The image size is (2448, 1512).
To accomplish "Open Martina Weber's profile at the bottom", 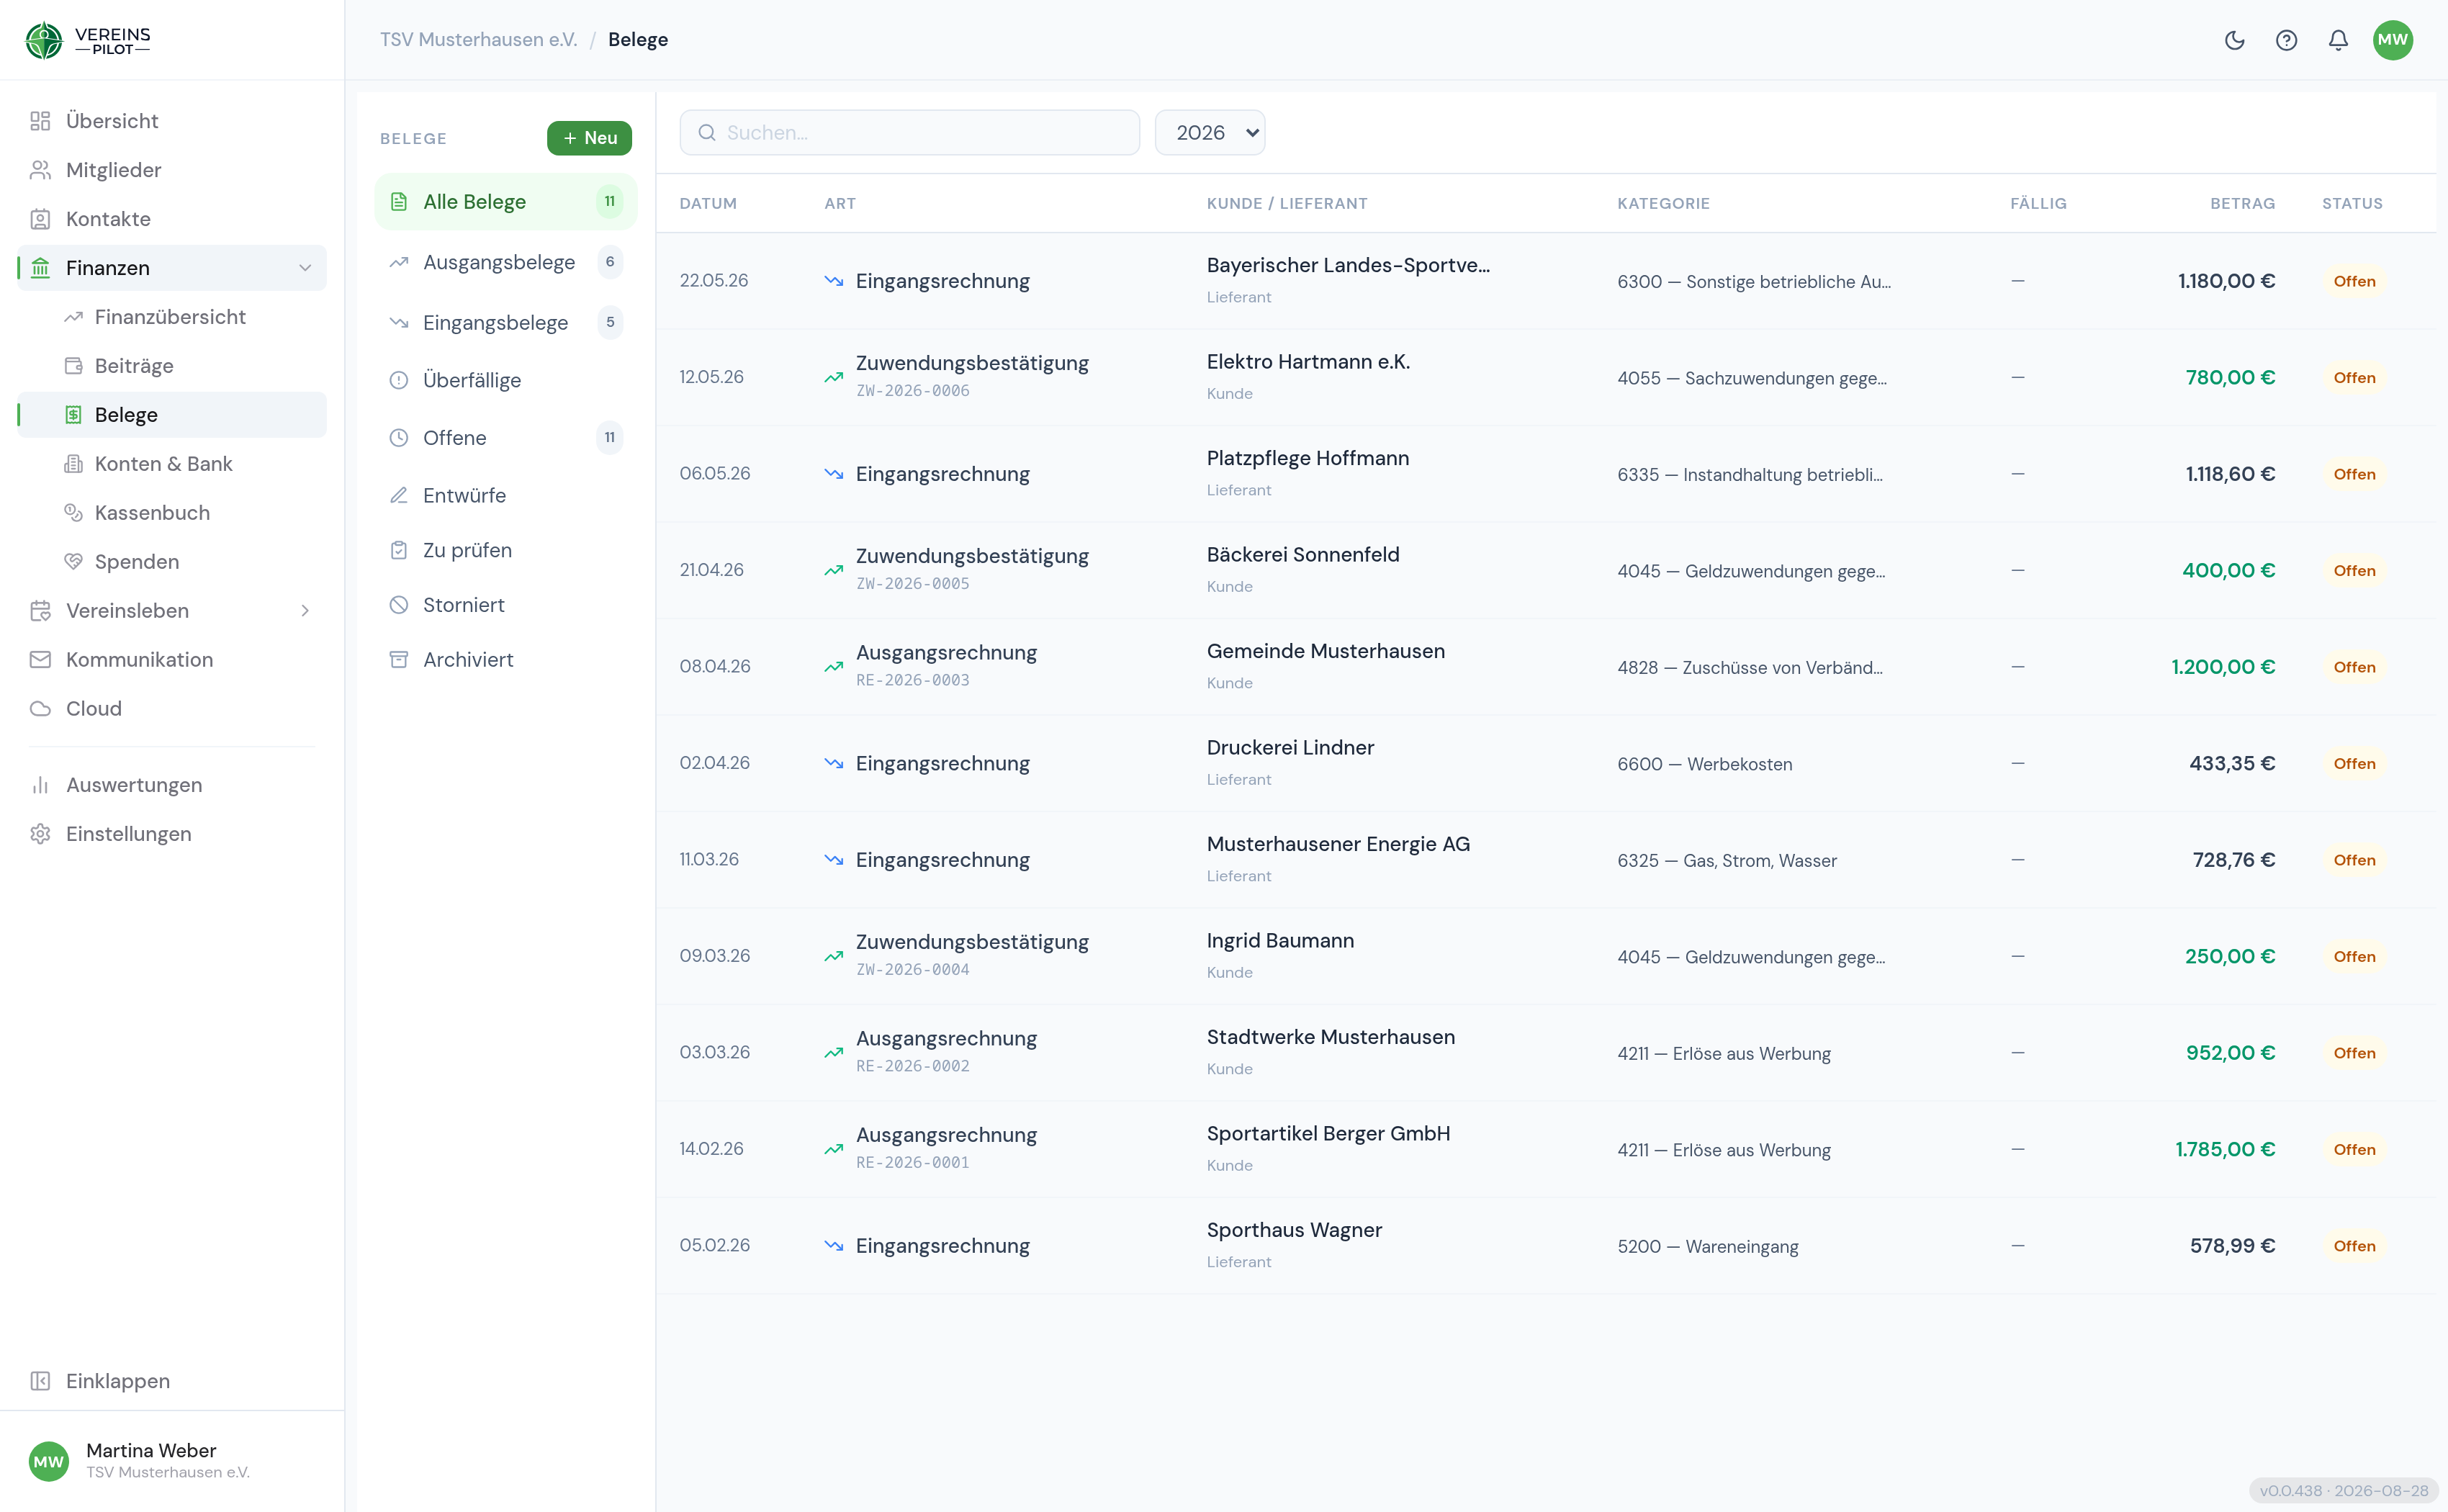I will (x=172, y=1461).
